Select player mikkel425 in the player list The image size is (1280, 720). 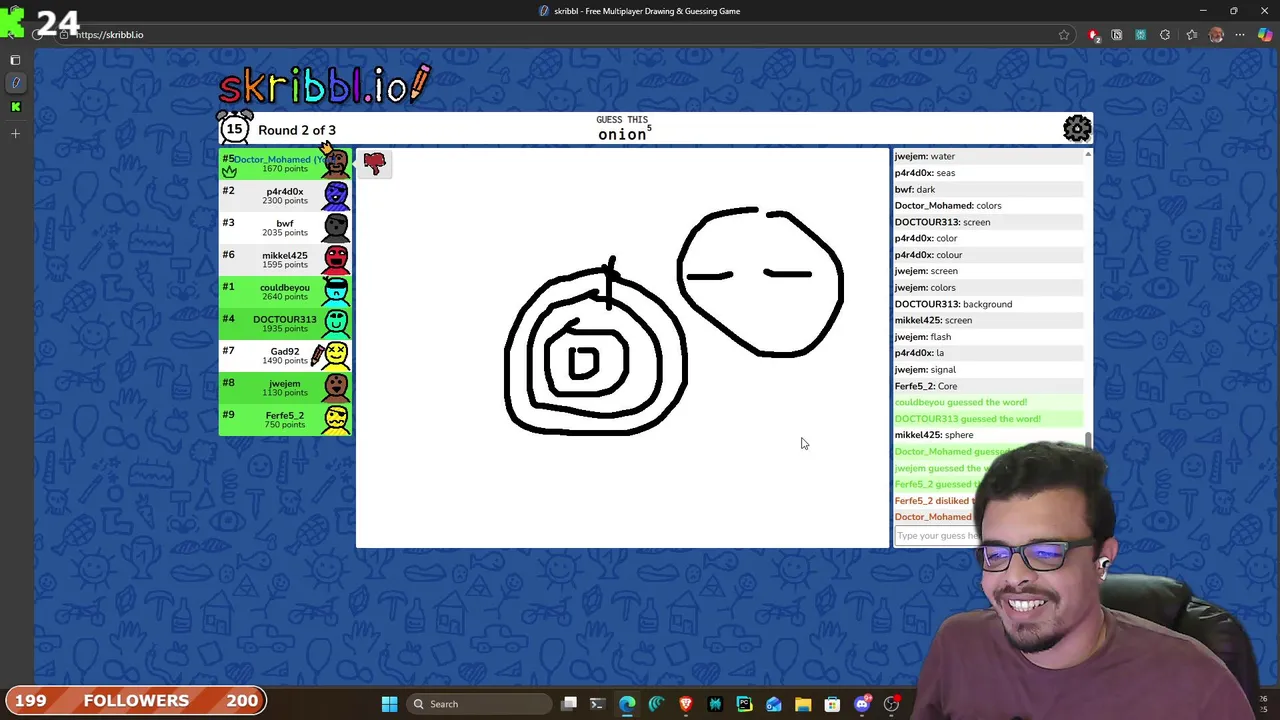tap(285, 260)
